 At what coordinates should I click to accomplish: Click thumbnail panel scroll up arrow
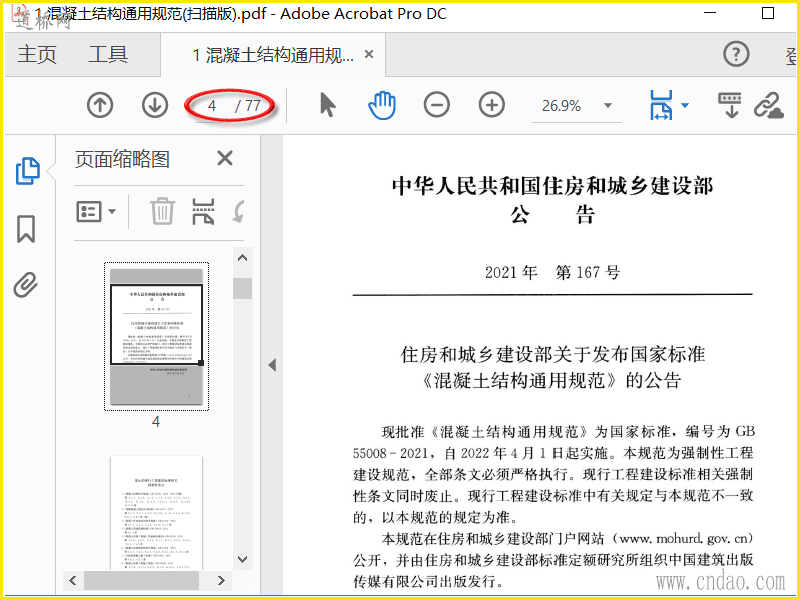pos(243,258)
